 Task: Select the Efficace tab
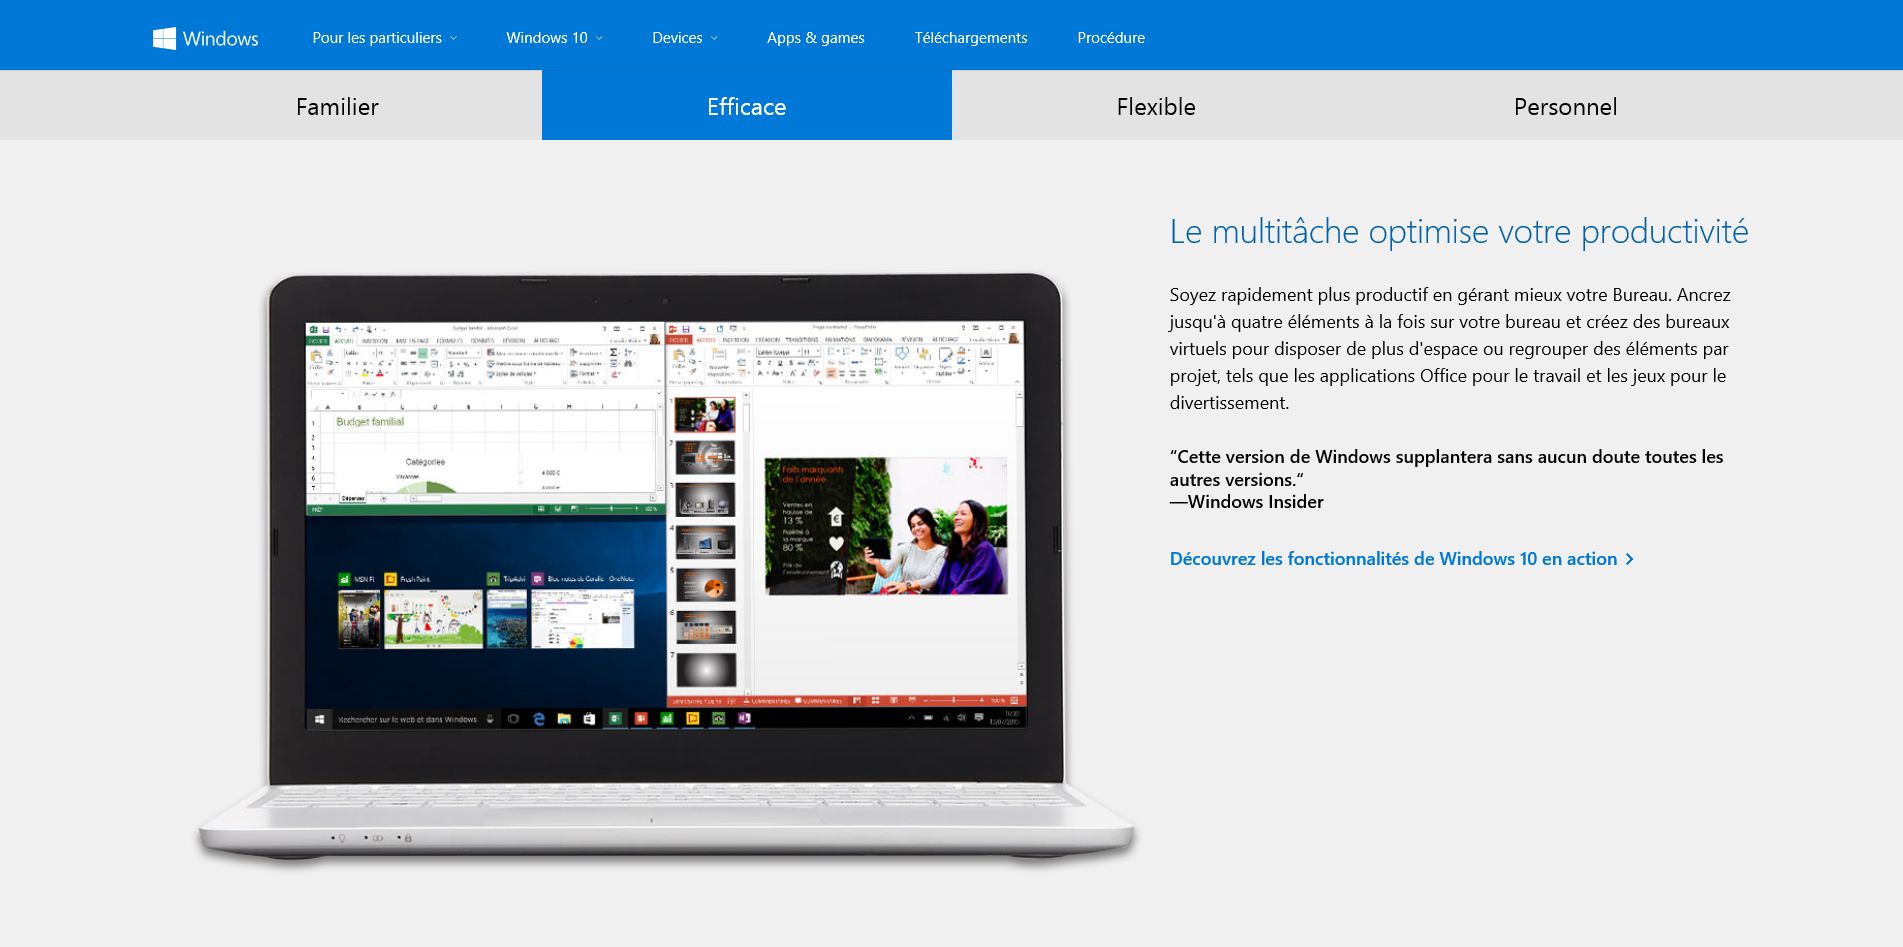coord(747,106)
